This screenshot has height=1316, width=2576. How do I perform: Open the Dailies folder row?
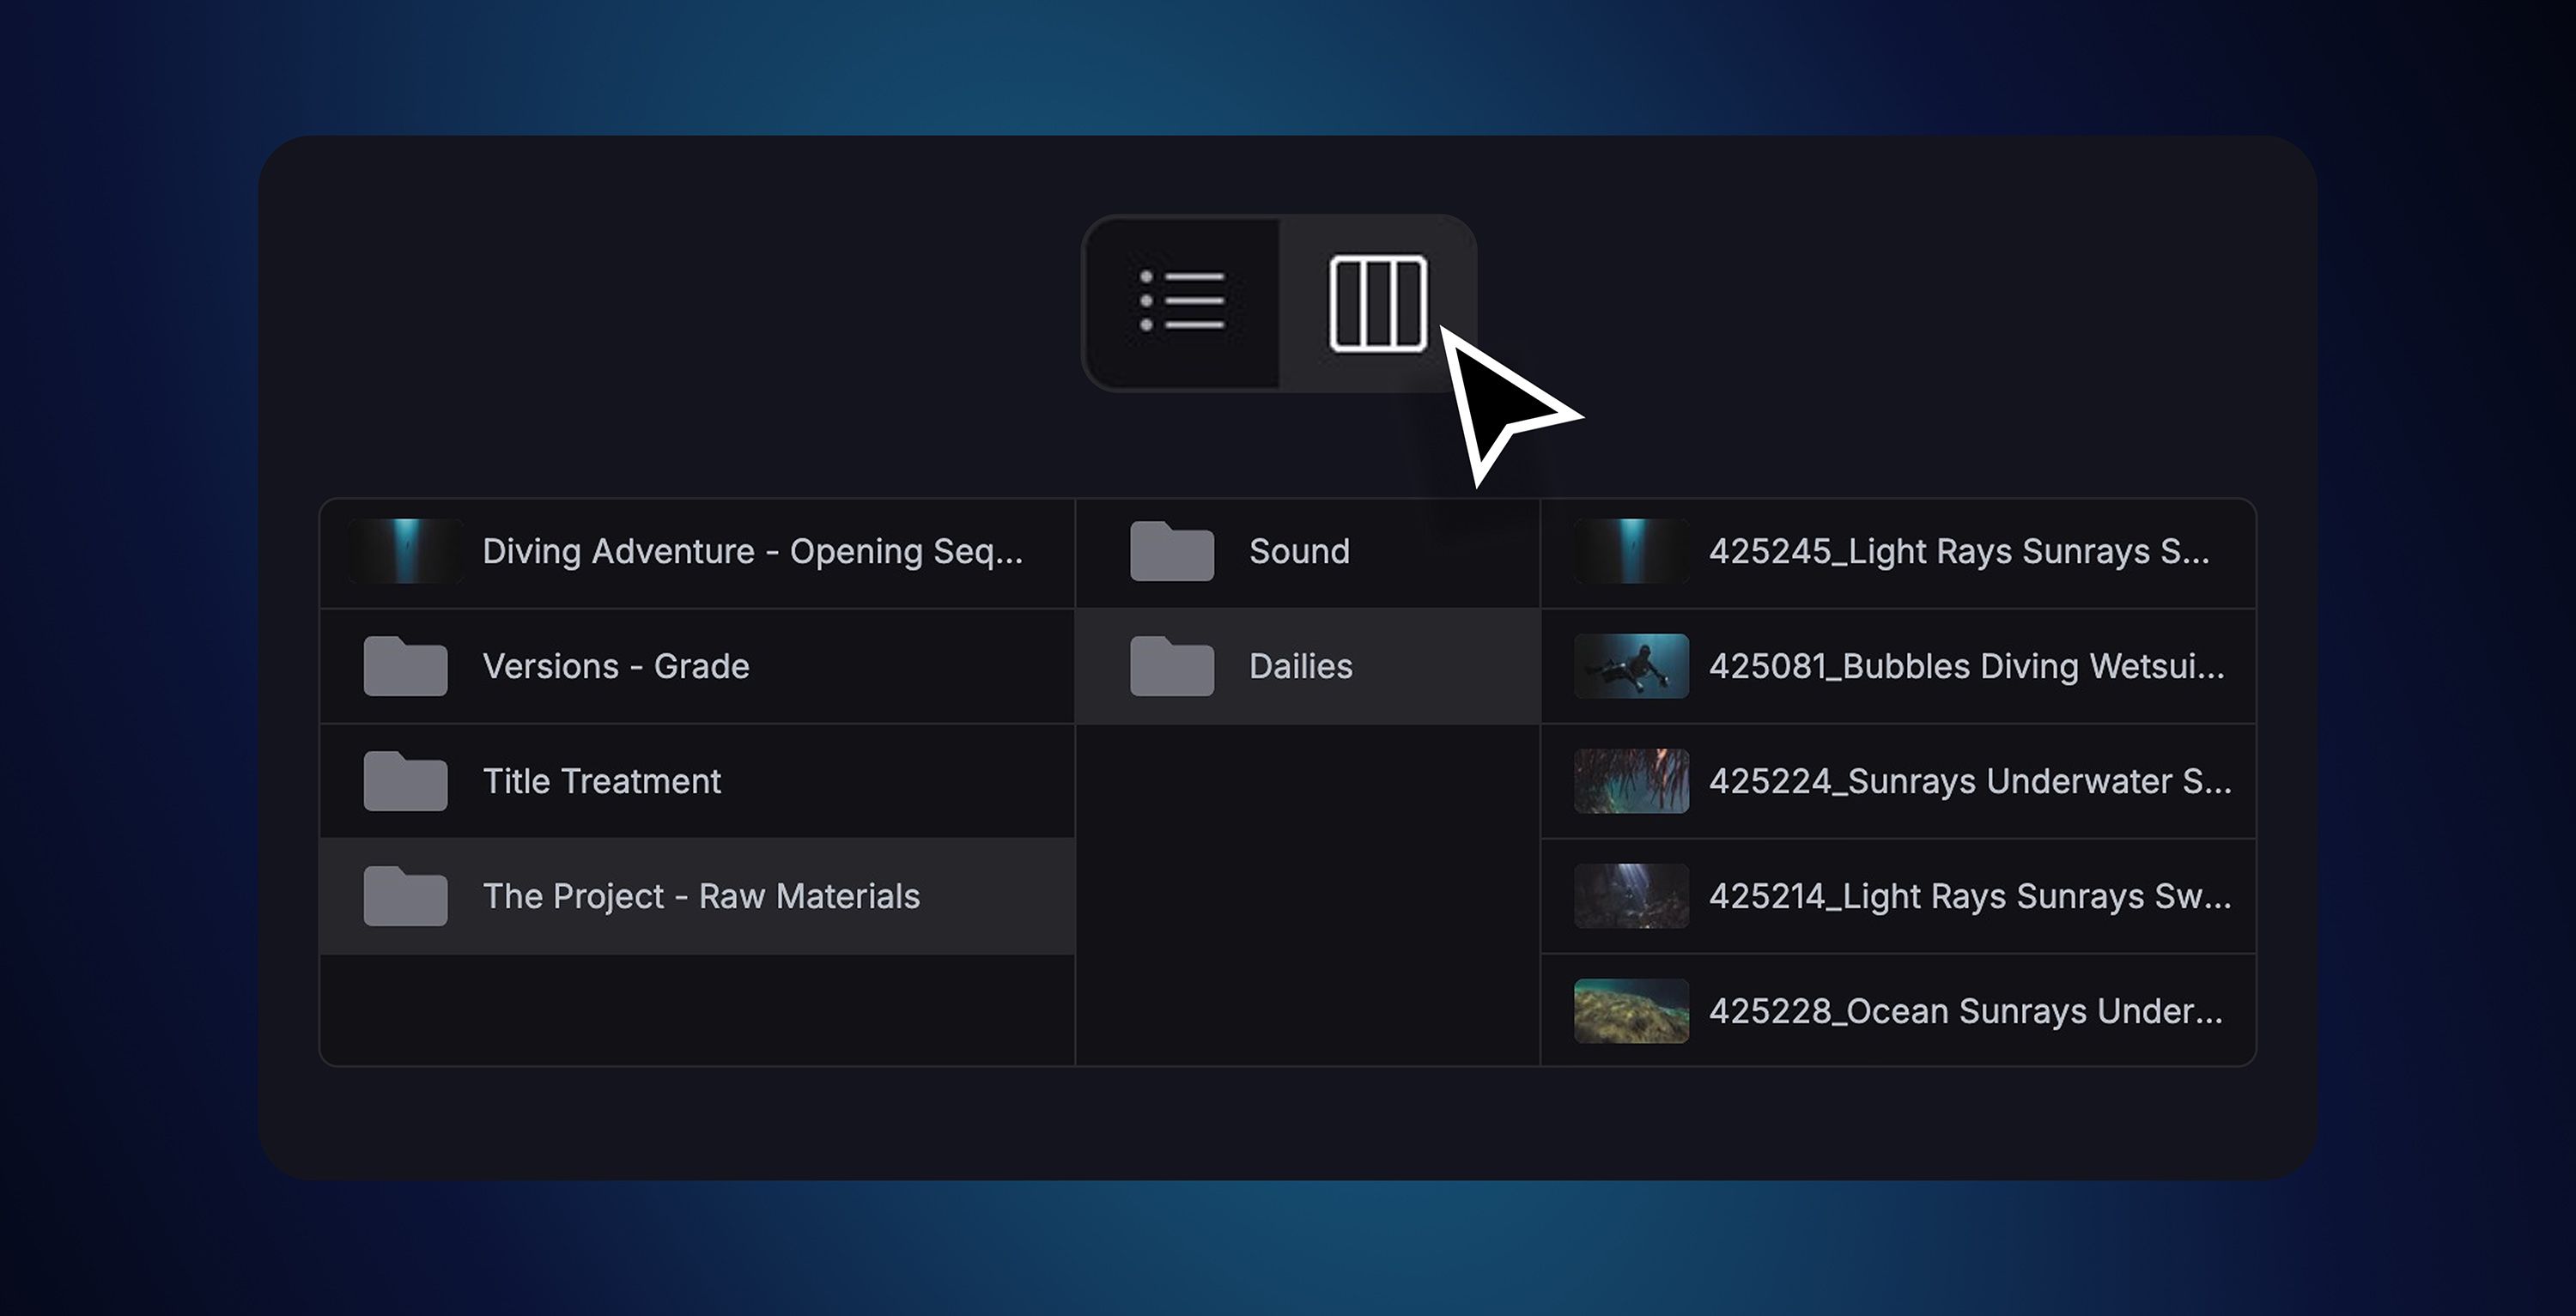tap(1308, 666)
